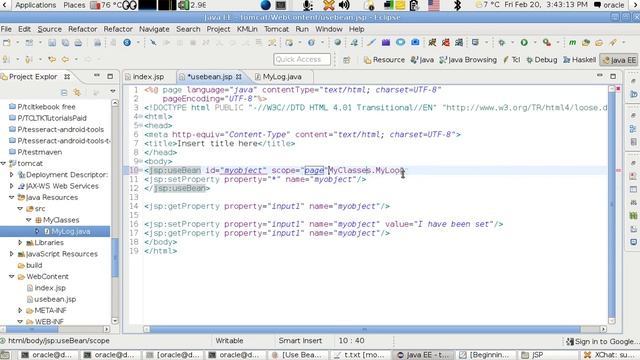Click the Quick Access search field
This screenshot has height=360, width=640.
coord(302,60)
